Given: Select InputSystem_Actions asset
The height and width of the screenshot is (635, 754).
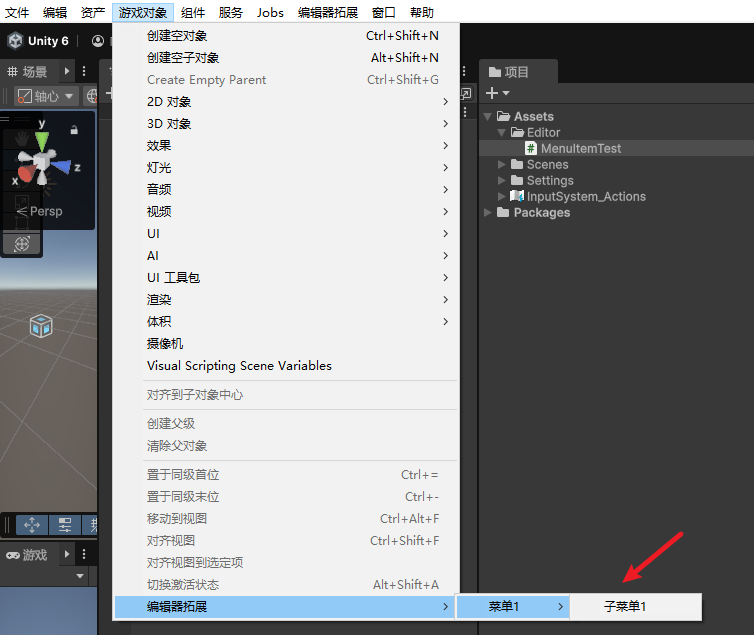Looking at the screenshot, I should 578,196.
